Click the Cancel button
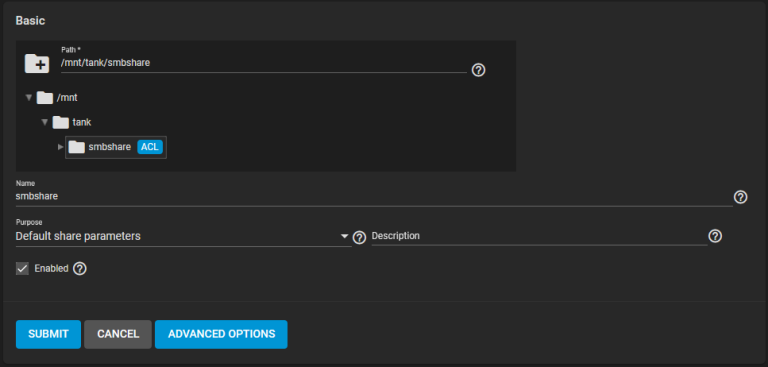Screen dimensions: 768x367 (118, 335)
